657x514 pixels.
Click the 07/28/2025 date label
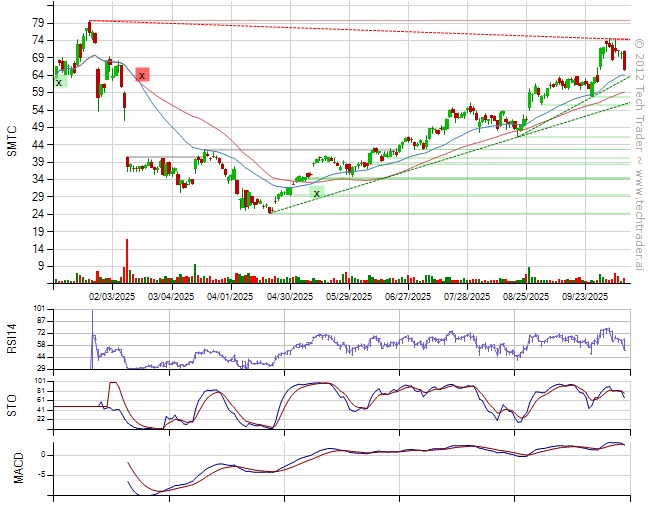pos(468,296)
